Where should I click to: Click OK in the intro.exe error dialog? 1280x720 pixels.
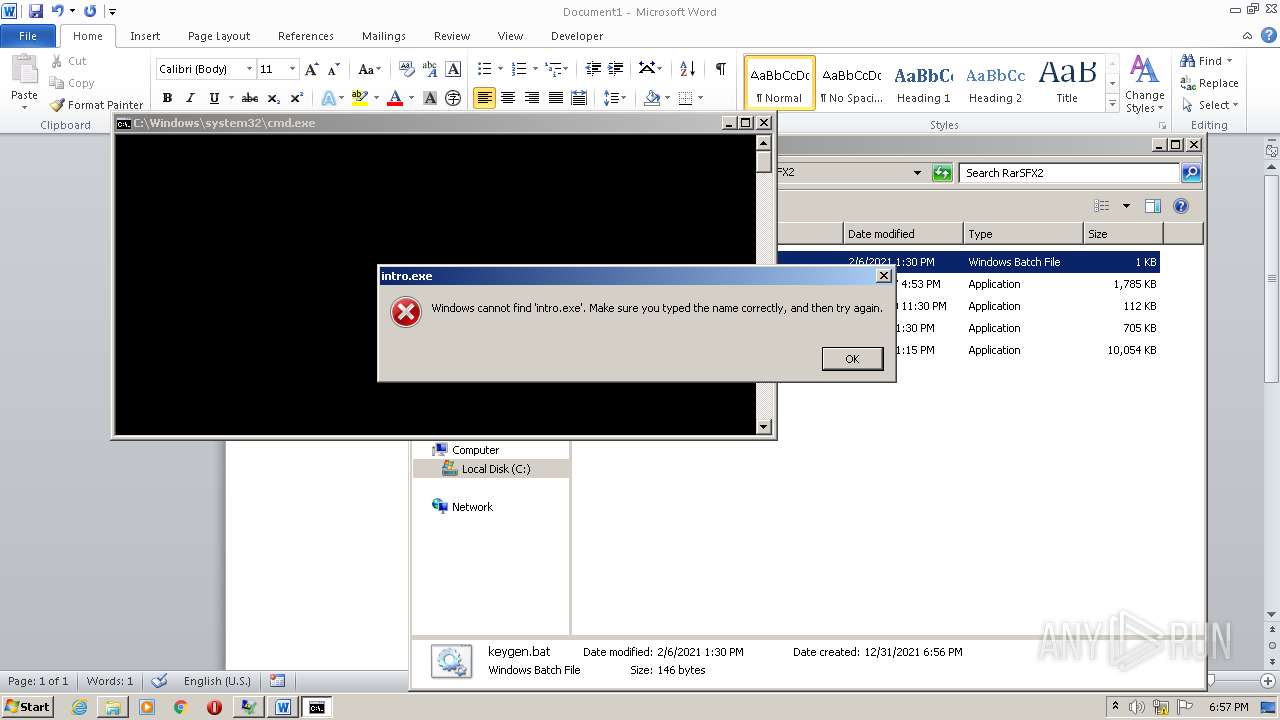[852, 359]
